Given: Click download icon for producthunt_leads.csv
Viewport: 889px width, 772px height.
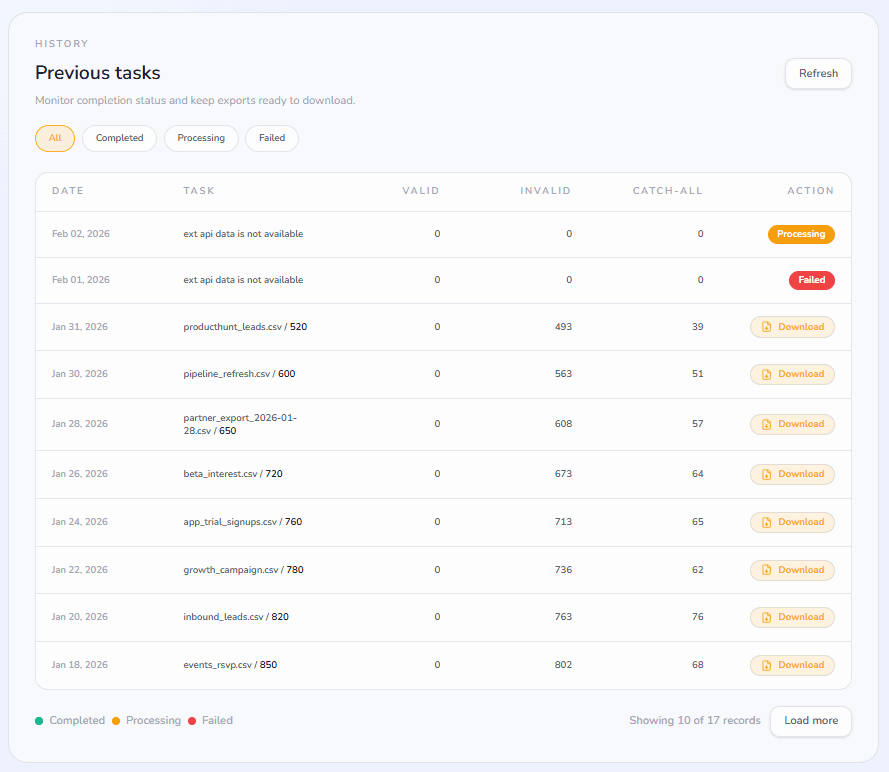Looking at the screenshot, I should pos(767,327).
